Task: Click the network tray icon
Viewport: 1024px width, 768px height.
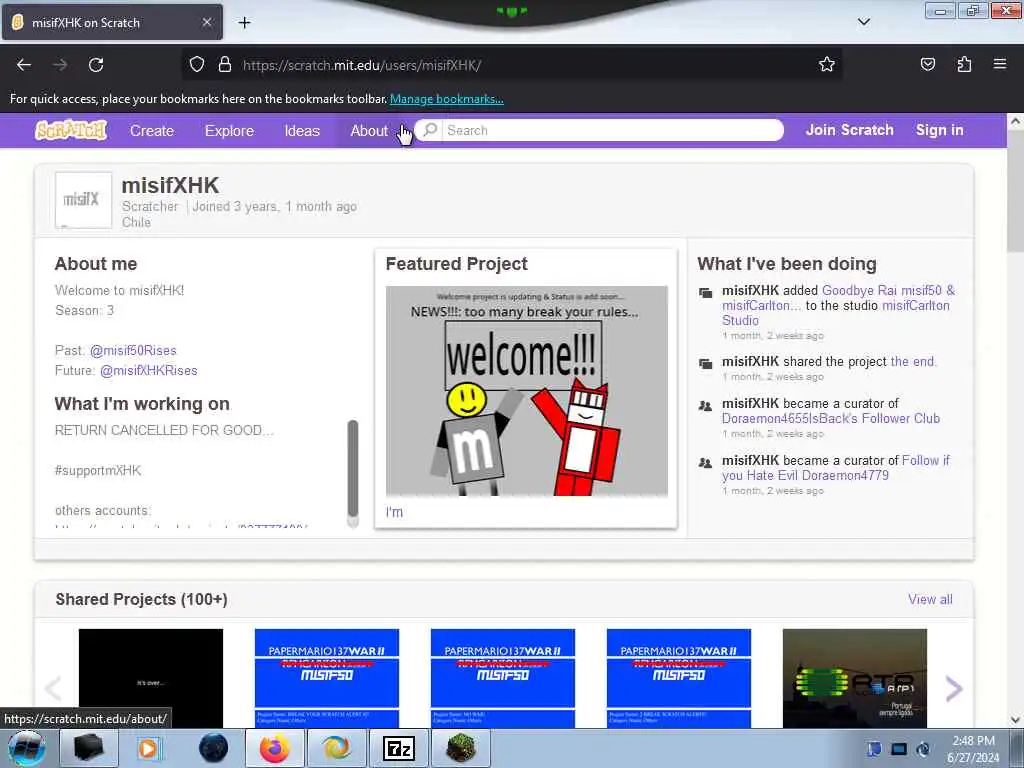Action: click(899, 749)
